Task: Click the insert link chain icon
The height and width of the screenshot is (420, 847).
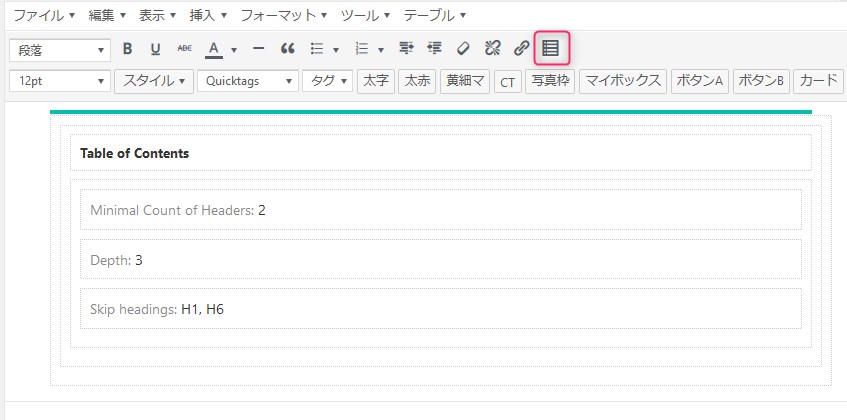Action: 521,49
